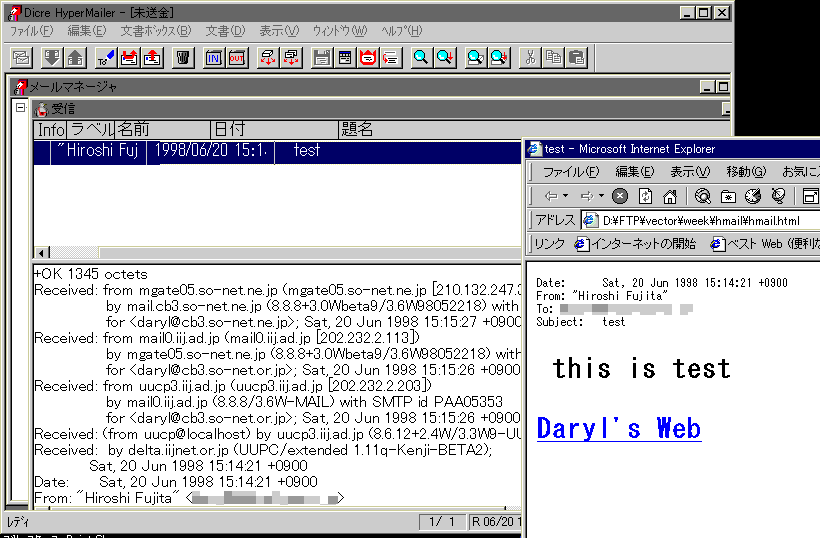Click the send mail up-arrow icon
This screenshot has width=820, height=538.
[75, 58]
